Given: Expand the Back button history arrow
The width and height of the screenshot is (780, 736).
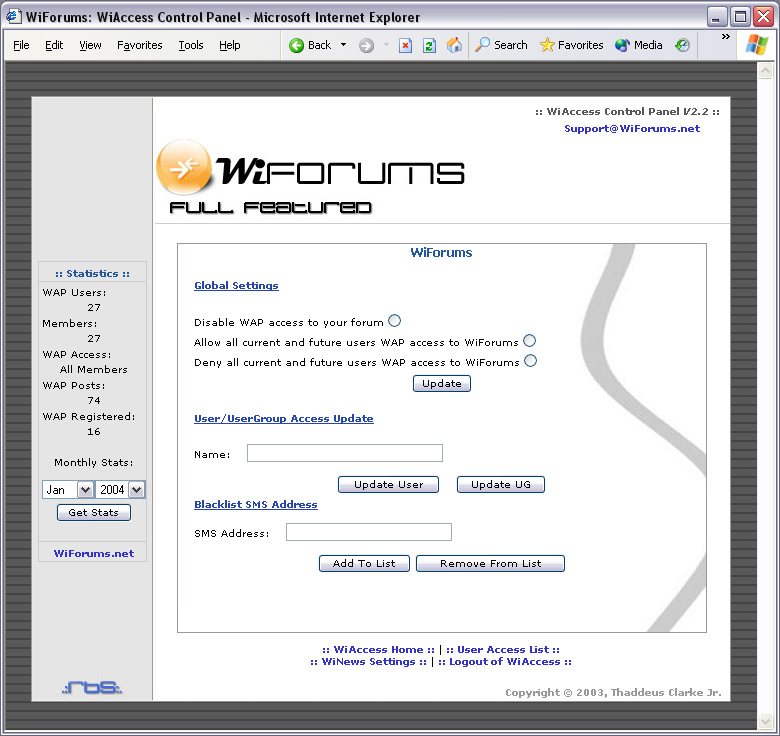Looking at the screenshot, I should (x=343, y=45).
